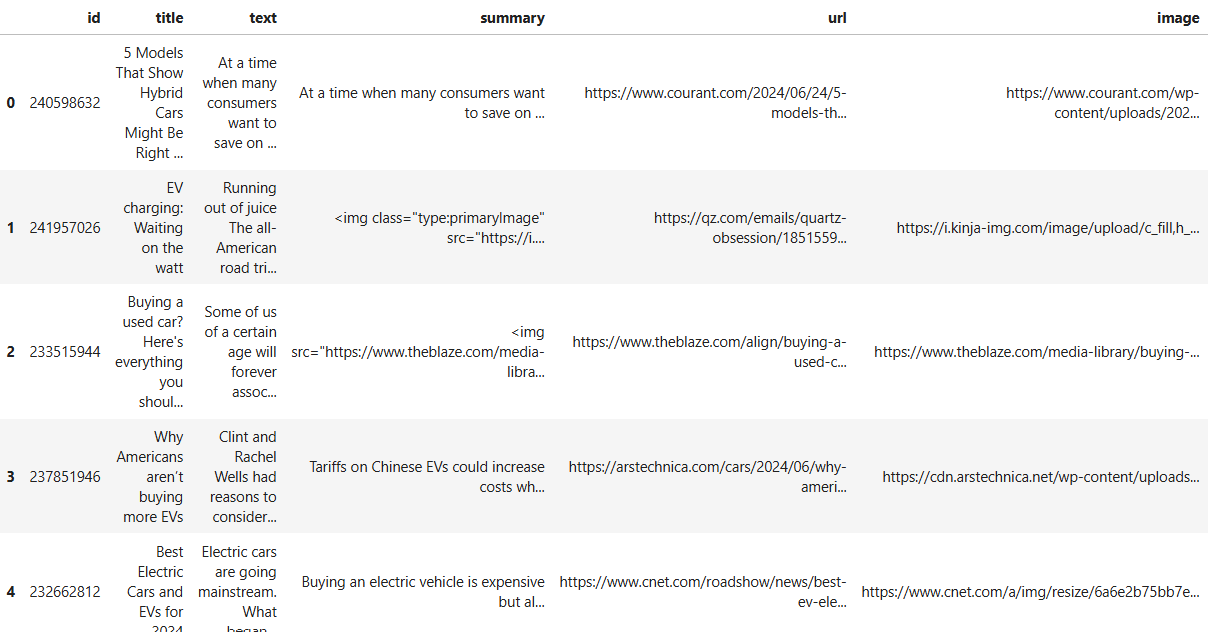Click the theblaze.com align url cell
The width and height of the screenshot is (1208, 632).
tap(709, 352)
